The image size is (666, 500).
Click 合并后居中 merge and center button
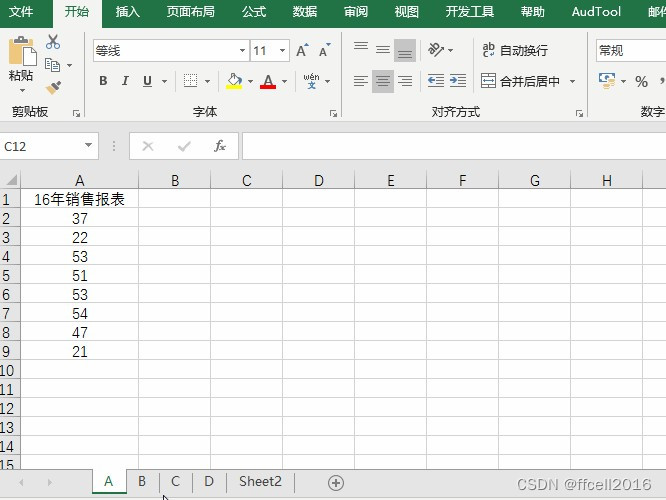[x=520, y=81]
